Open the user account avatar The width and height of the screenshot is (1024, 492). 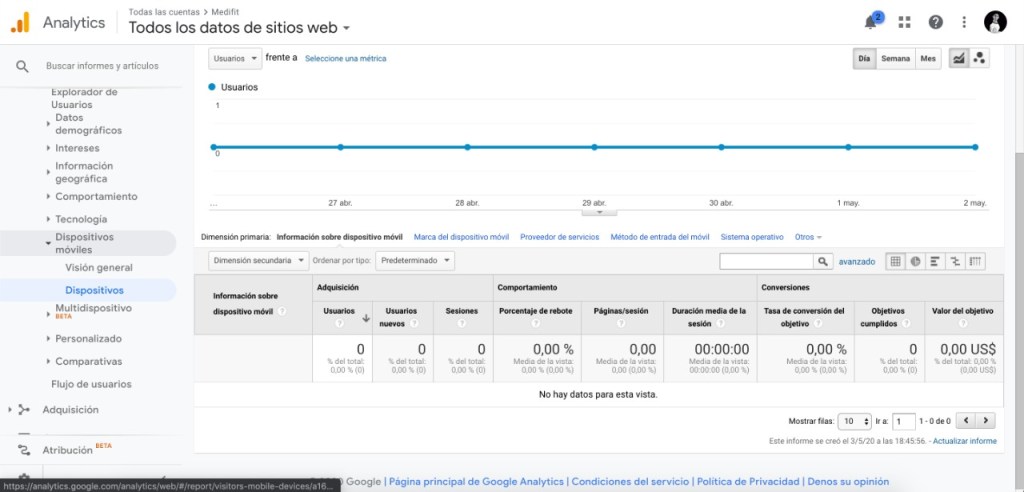[x=995, y=22]
